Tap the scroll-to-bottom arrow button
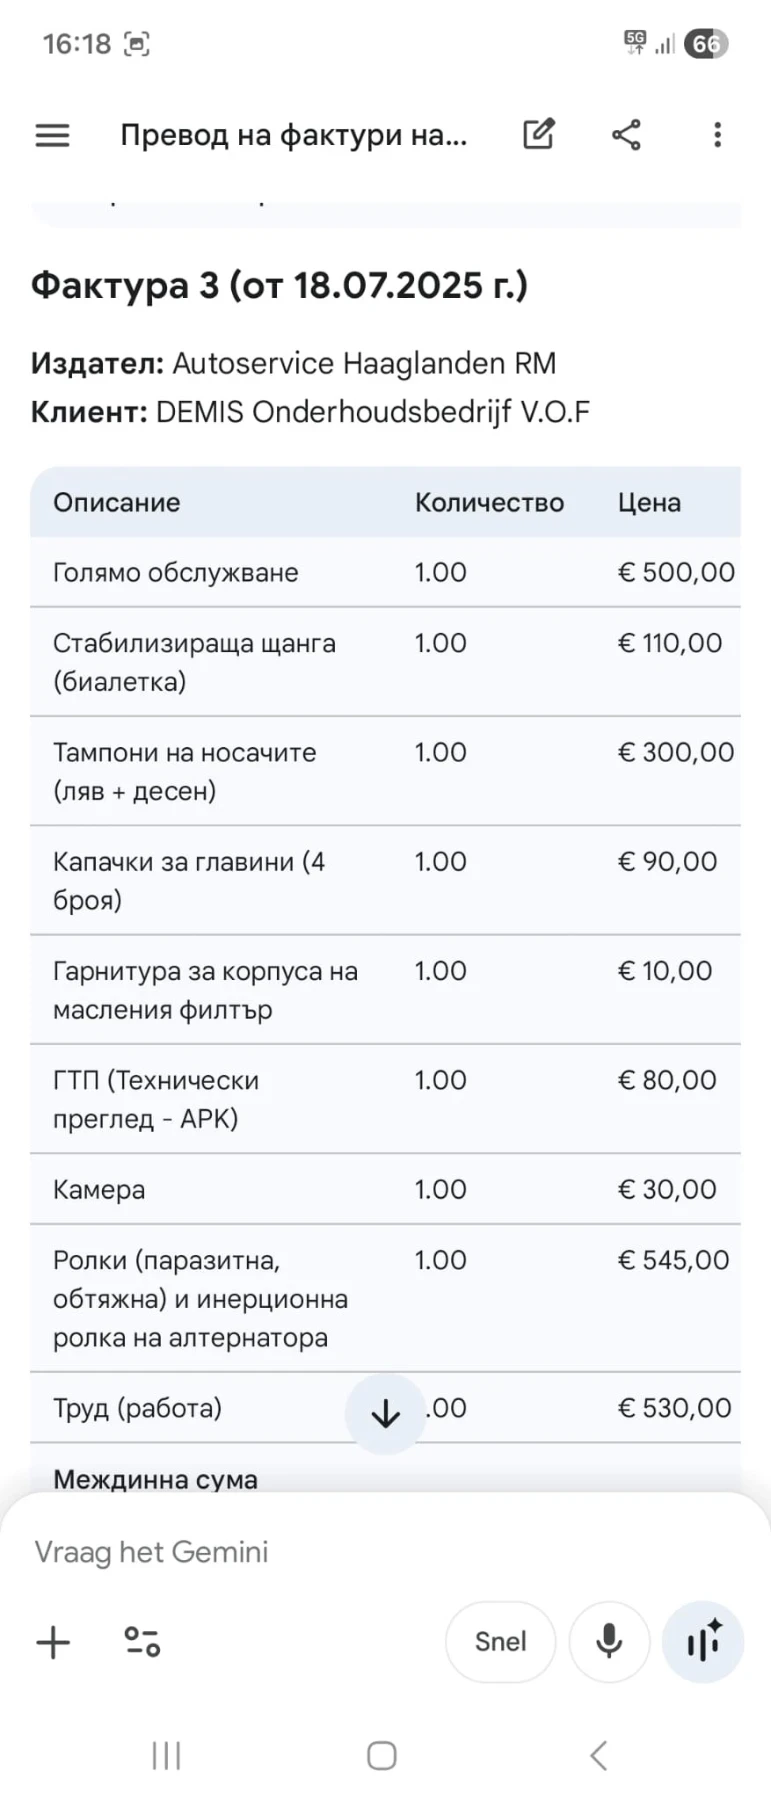 click(x=385, y=1413)
